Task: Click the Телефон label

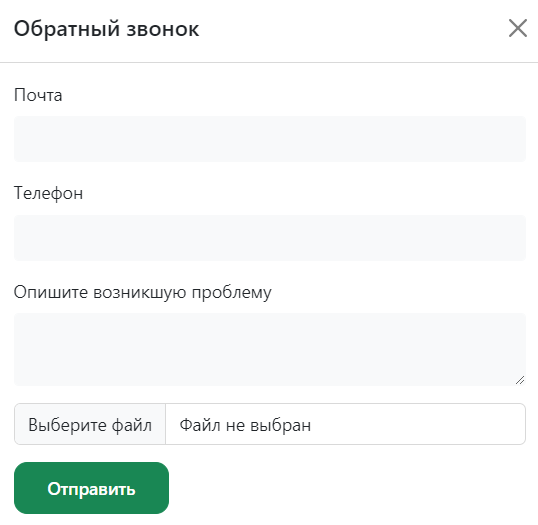Action: 48,193
